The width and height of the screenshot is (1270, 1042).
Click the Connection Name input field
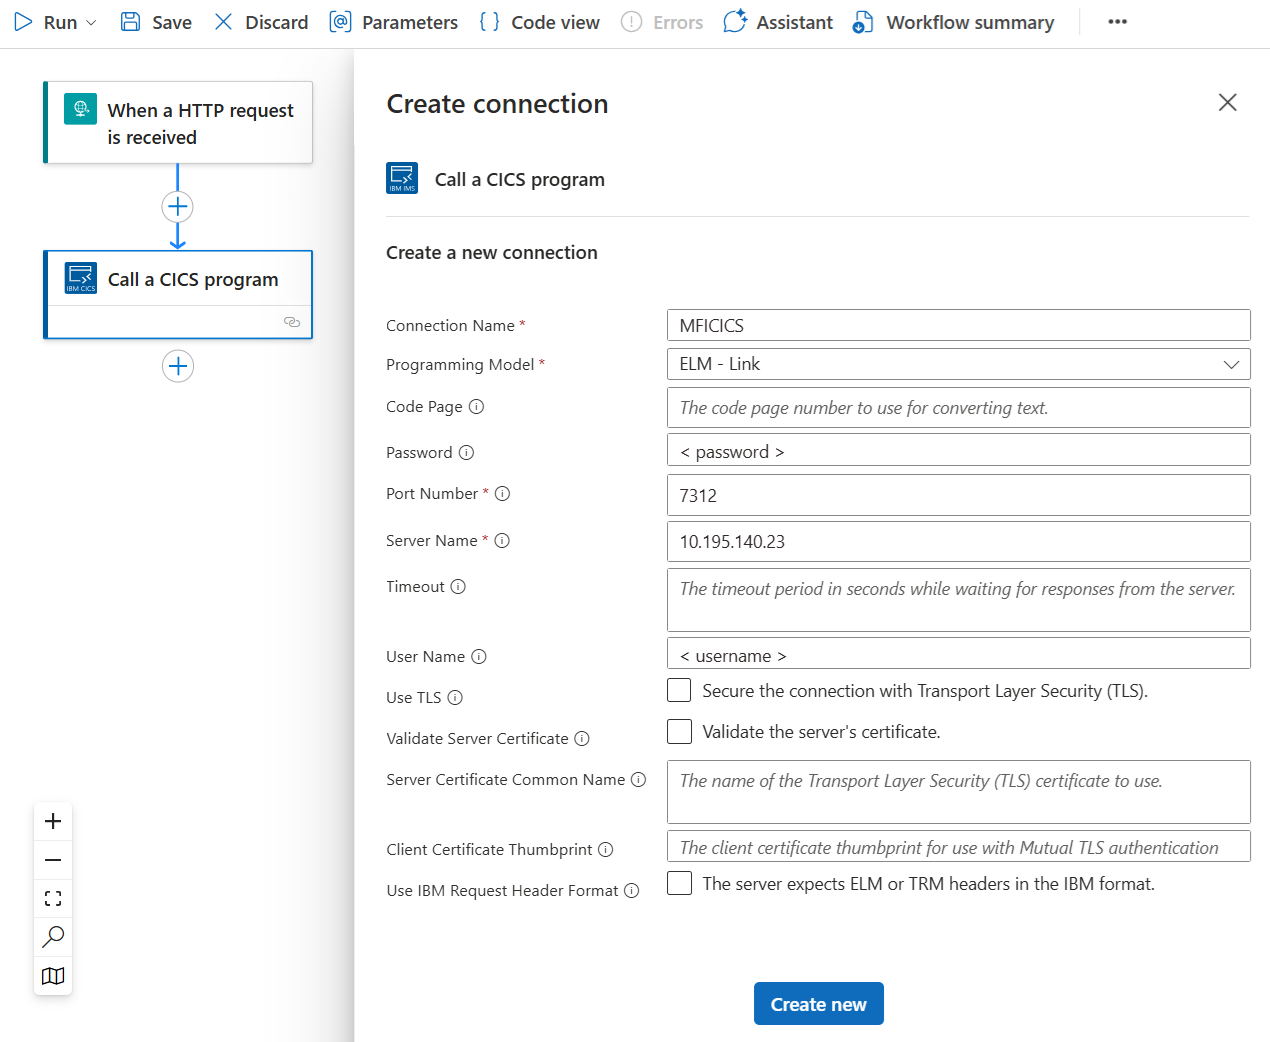958,325
